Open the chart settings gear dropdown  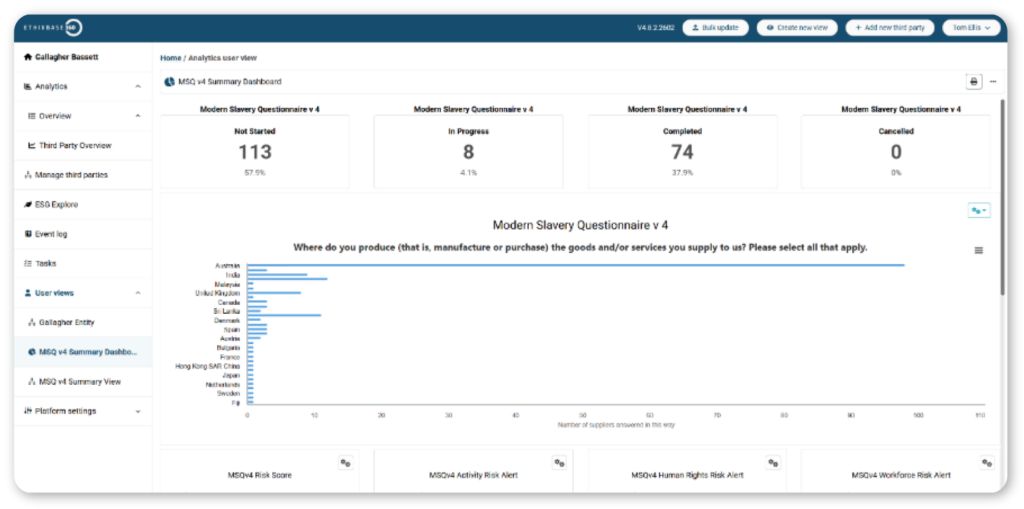click(x=979, y=210)
